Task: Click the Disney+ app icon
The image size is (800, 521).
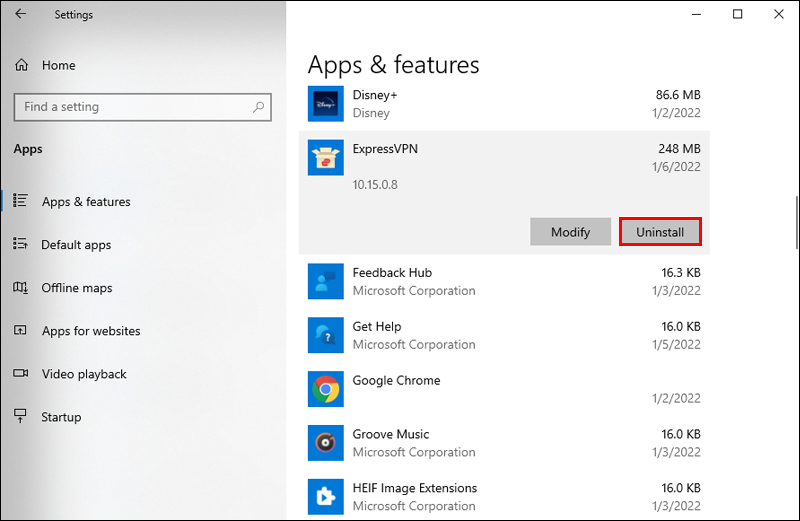Action: click(x=326, y=104)
